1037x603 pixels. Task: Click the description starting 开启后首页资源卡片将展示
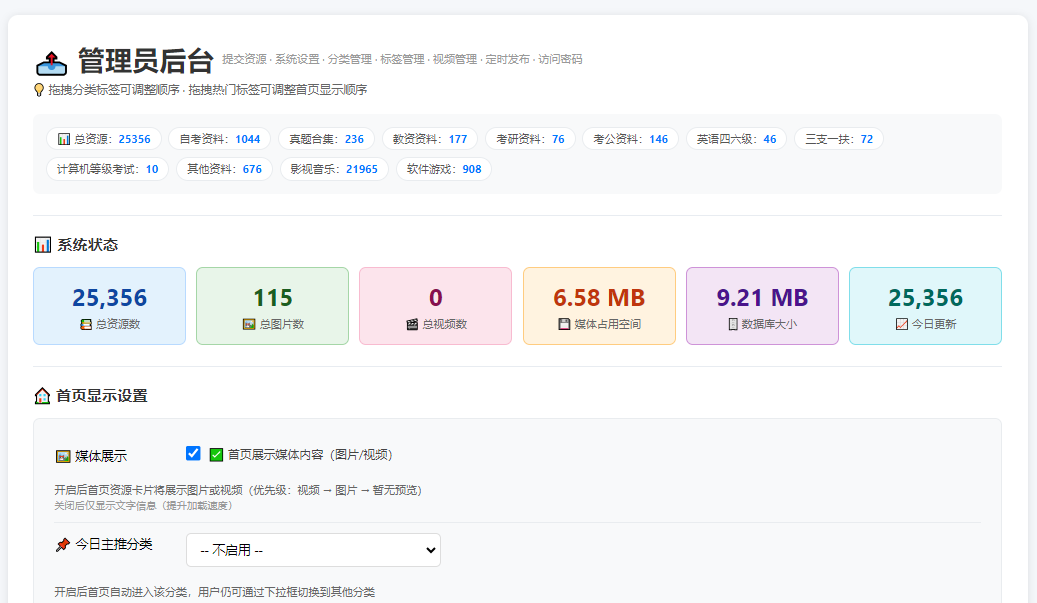point(238,490)
